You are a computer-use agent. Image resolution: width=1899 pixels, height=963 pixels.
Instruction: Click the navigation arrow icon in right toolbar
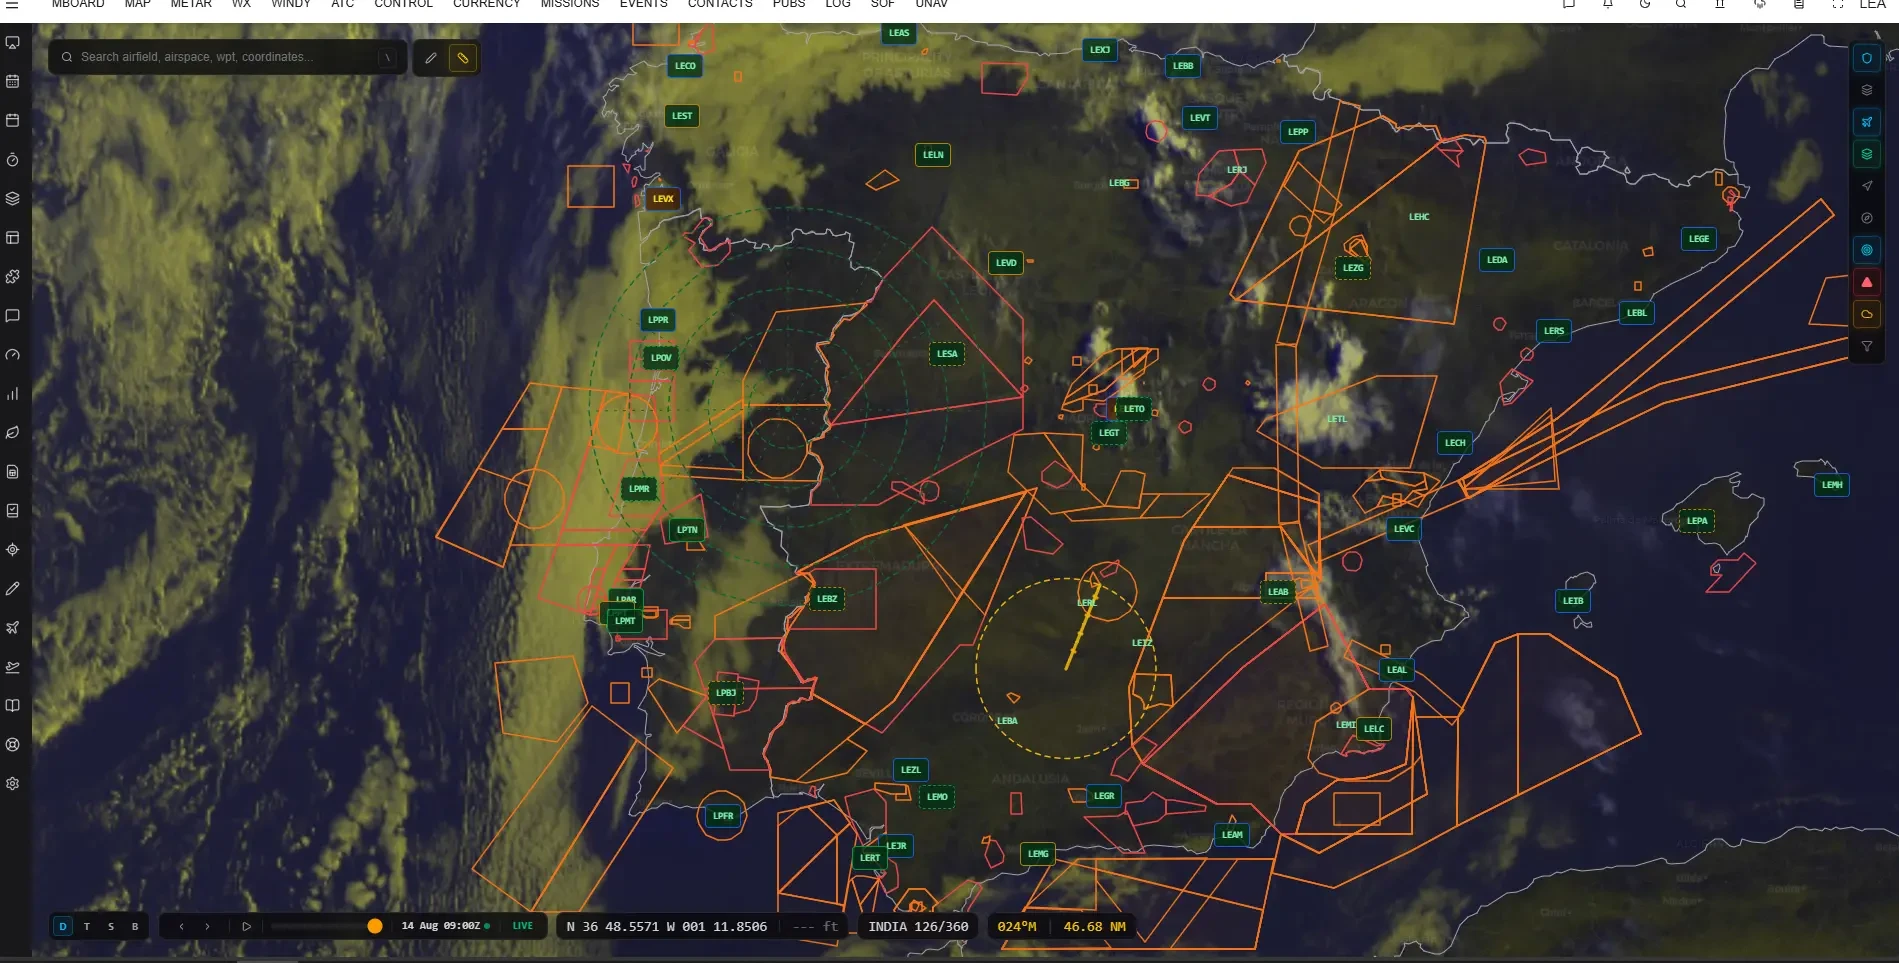tap(1867, 186)
